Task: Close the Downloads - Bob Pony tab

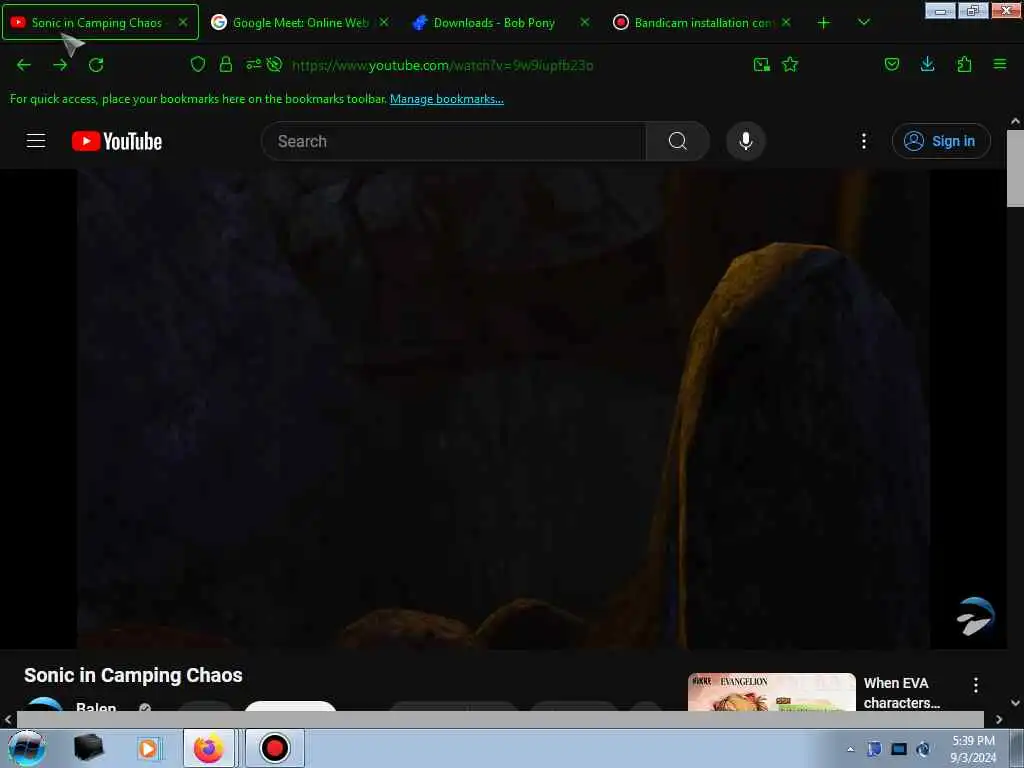Action: tap(584, 22)
